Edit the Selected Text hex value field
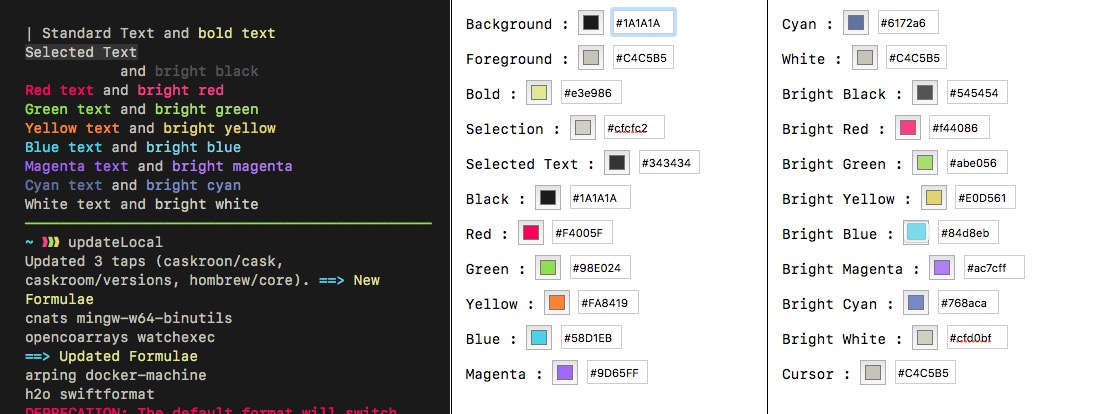Screen dimensions: 1116x414 point(668,163)
